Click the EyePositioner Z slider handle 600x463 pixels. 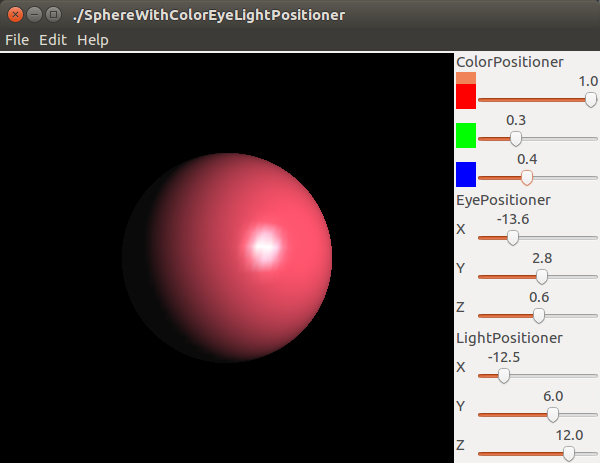[539, 316]
